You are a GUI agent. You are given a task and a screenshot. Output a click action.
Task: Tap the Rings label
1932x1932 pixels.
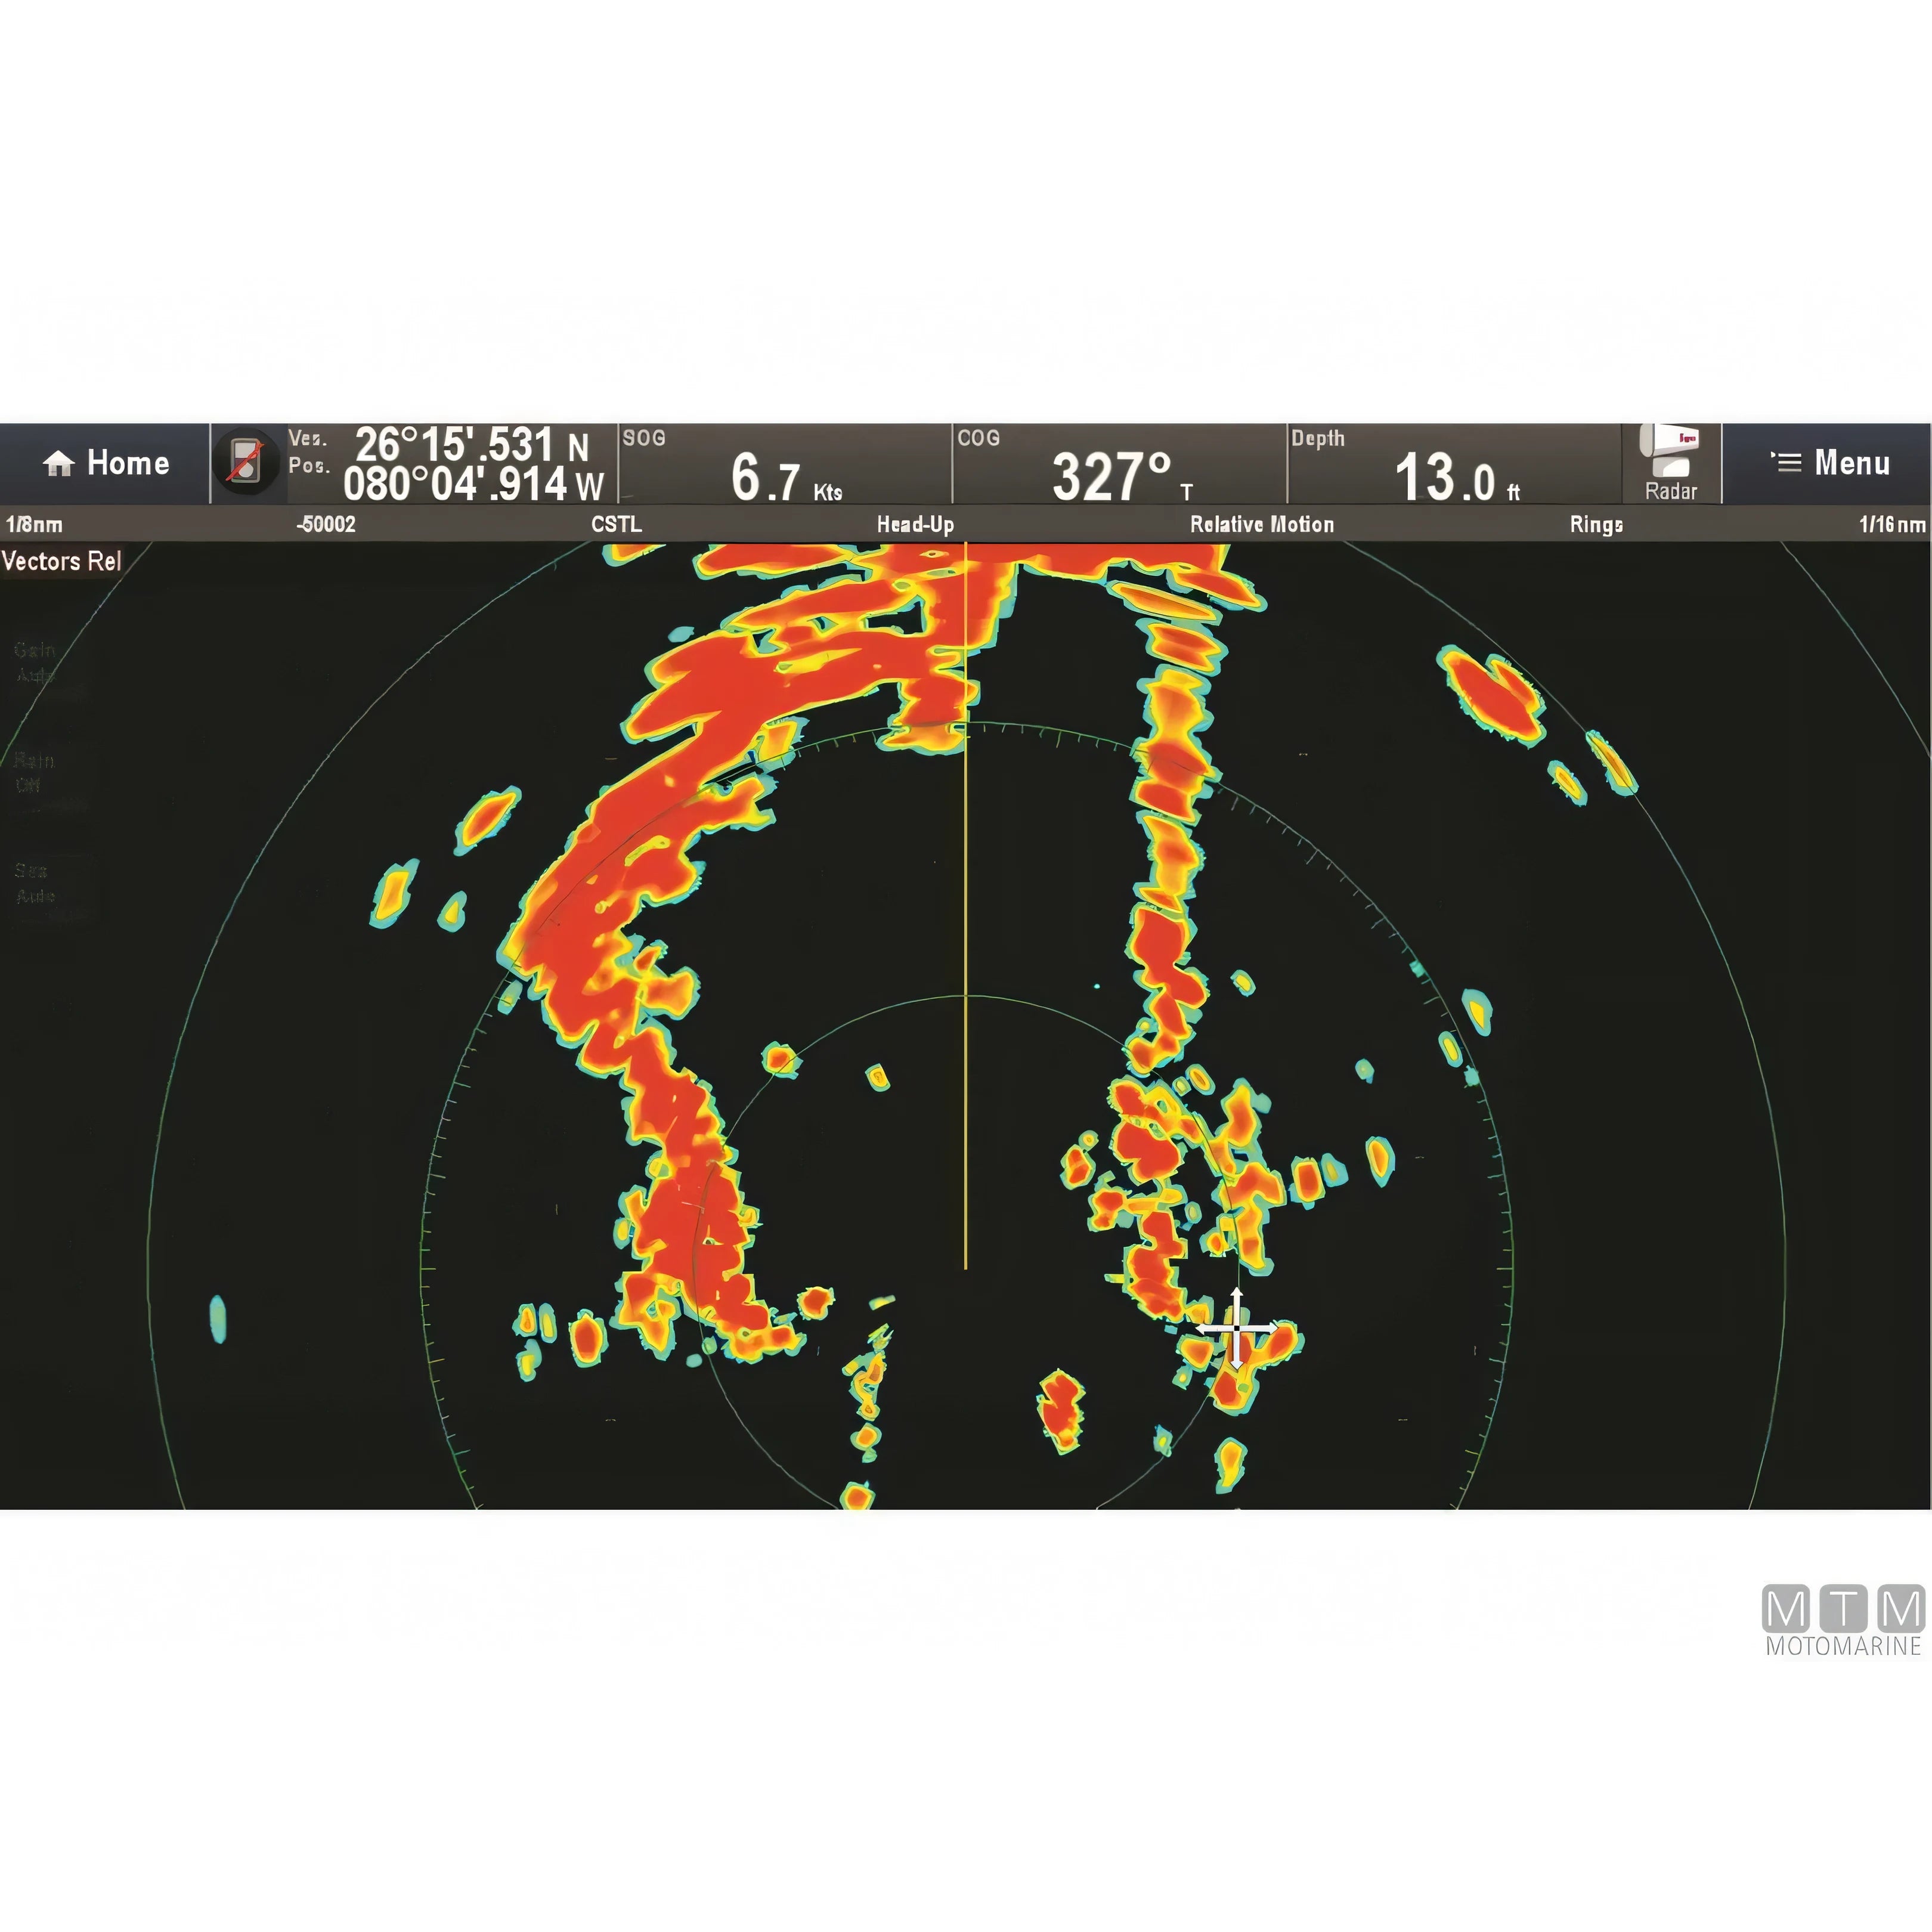1596,524
